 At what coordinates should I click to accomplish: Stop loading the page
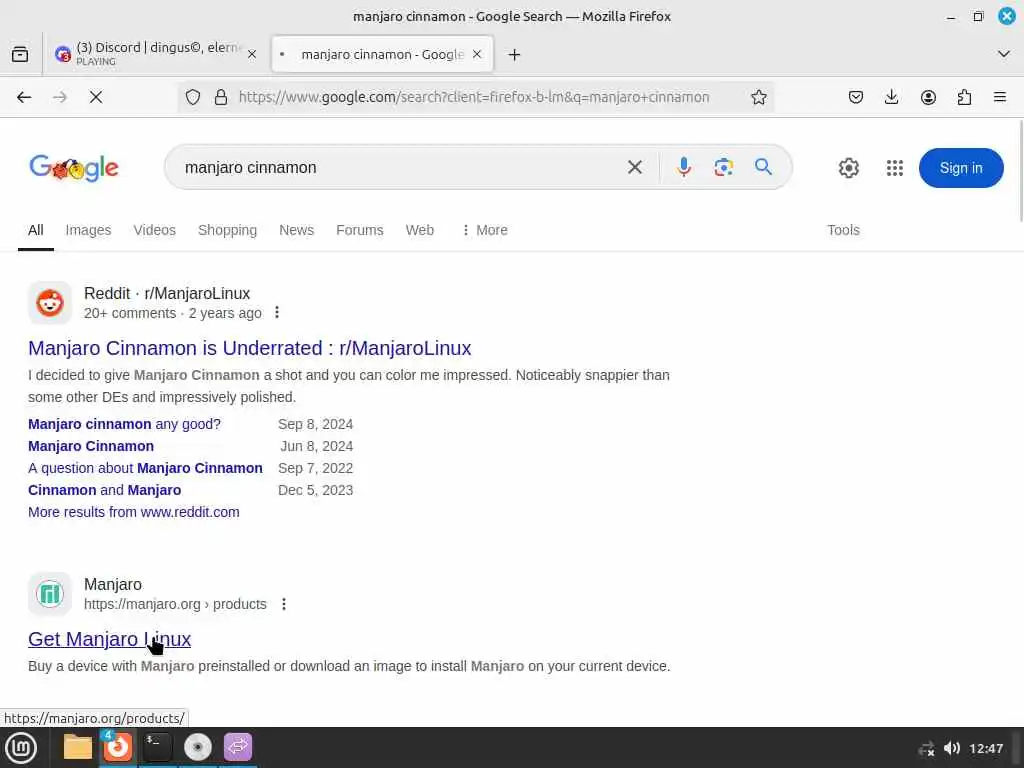tap(95, 97)
